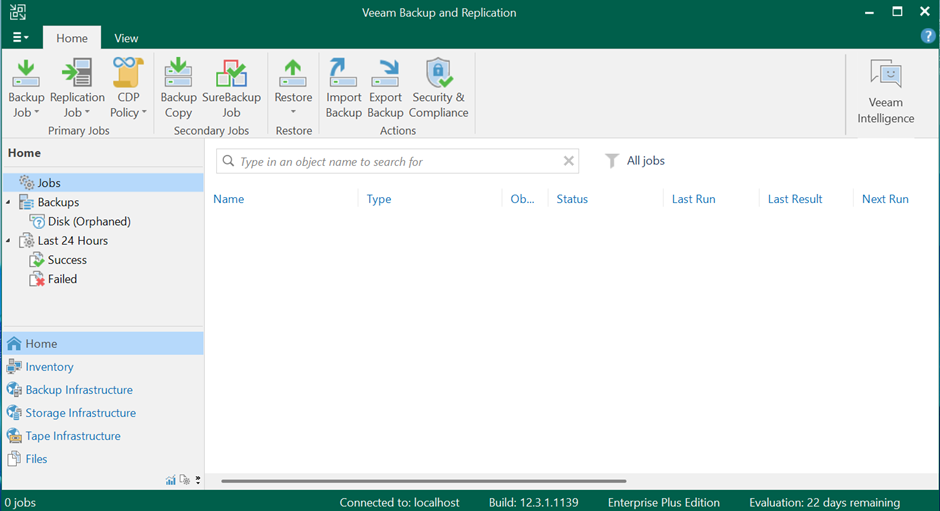
Task: Sort jobs by Last Result column
Action: (795, 199)
